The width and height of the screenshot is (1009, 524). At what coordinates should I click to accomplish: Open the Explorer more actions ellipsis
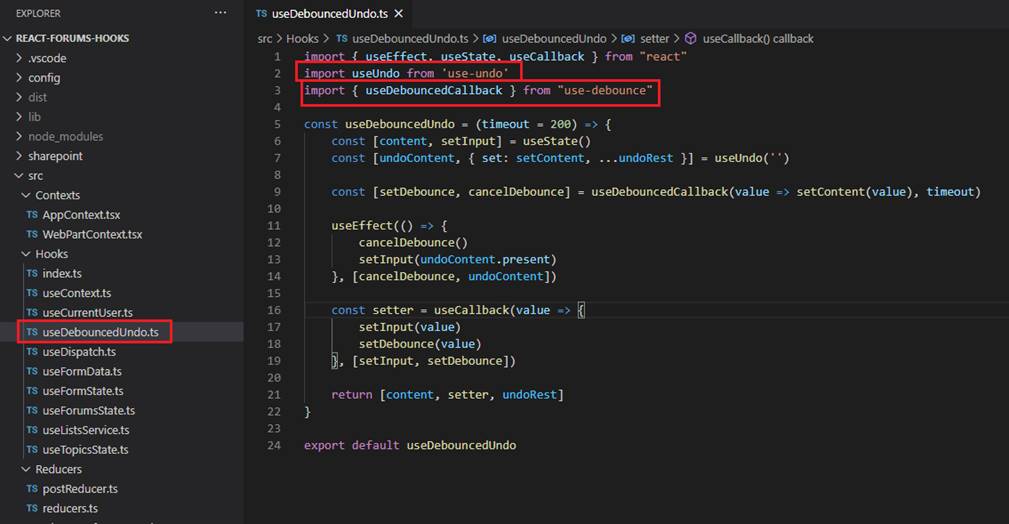click(220, 13)
